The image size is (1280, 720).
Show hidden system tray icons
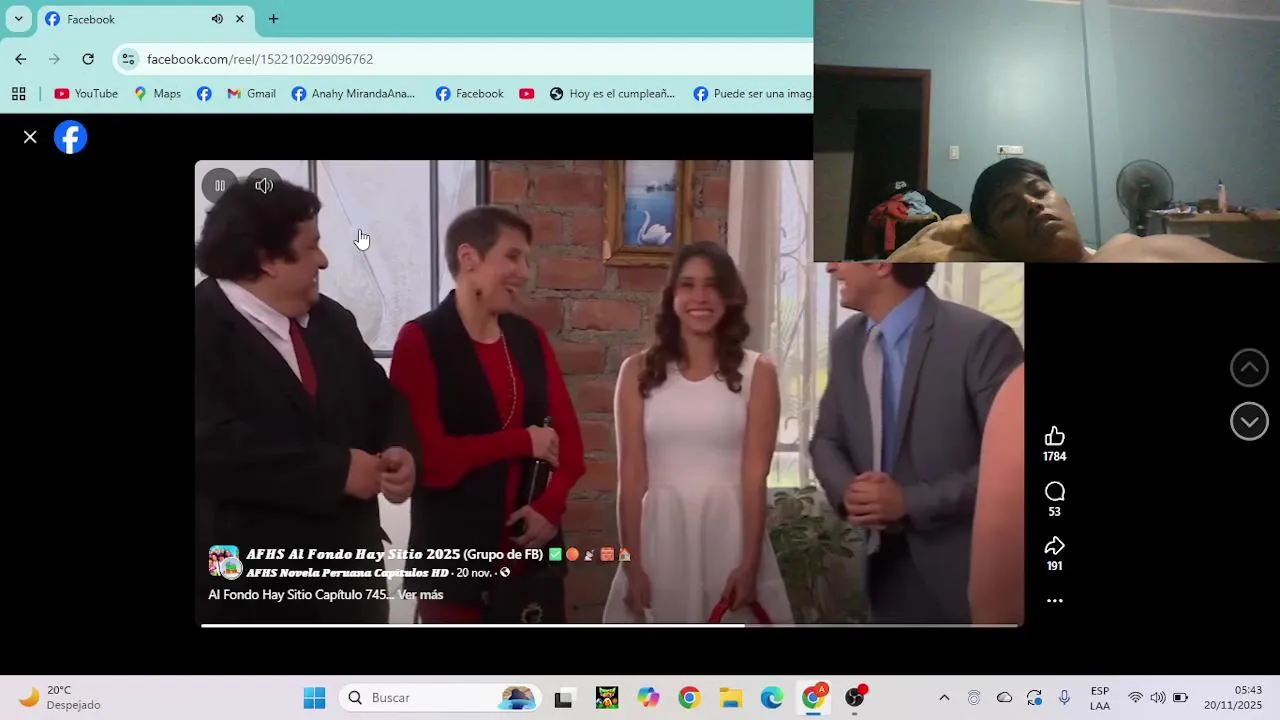coord(944,697)
